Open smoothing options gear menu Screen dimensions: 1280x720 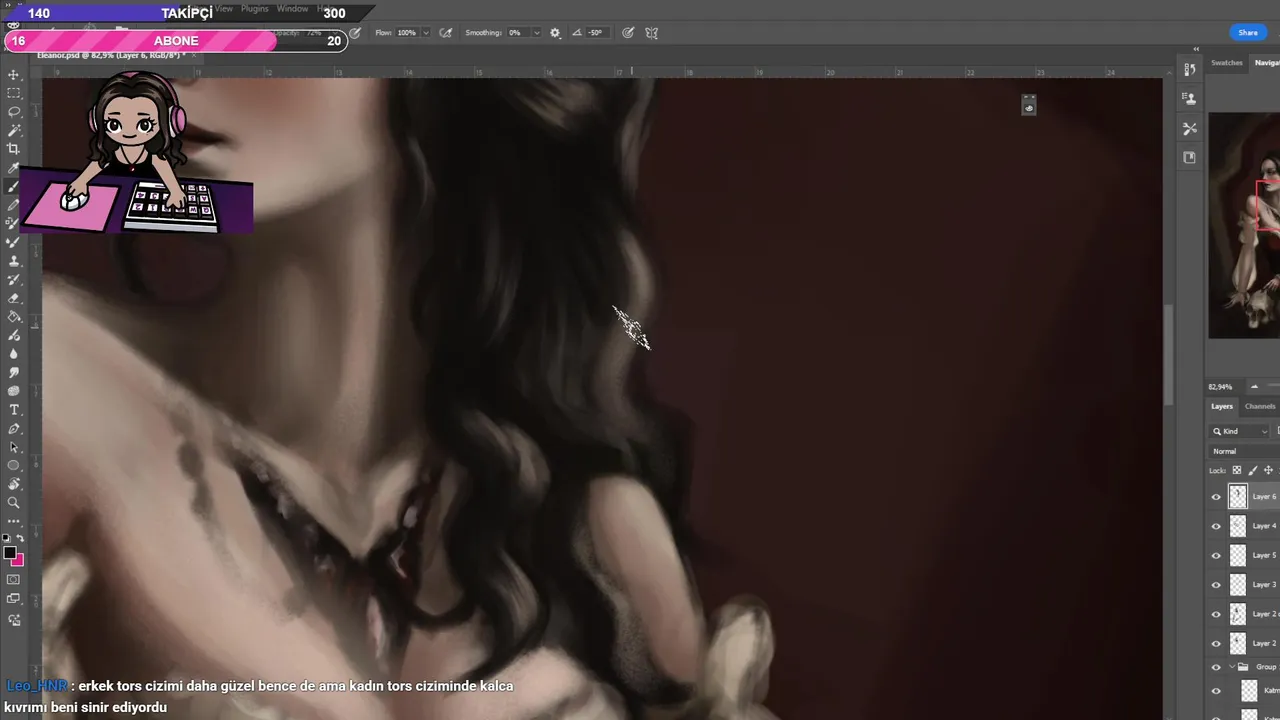pos(555,32)
